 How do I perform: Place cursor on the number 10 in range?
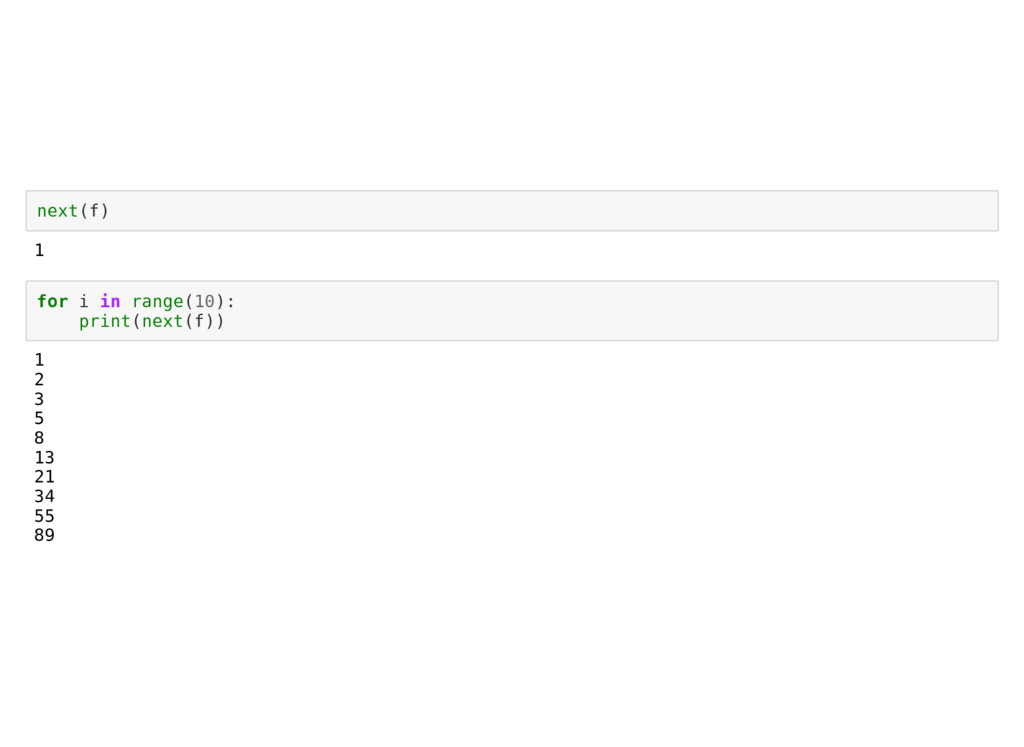[204, 301]
